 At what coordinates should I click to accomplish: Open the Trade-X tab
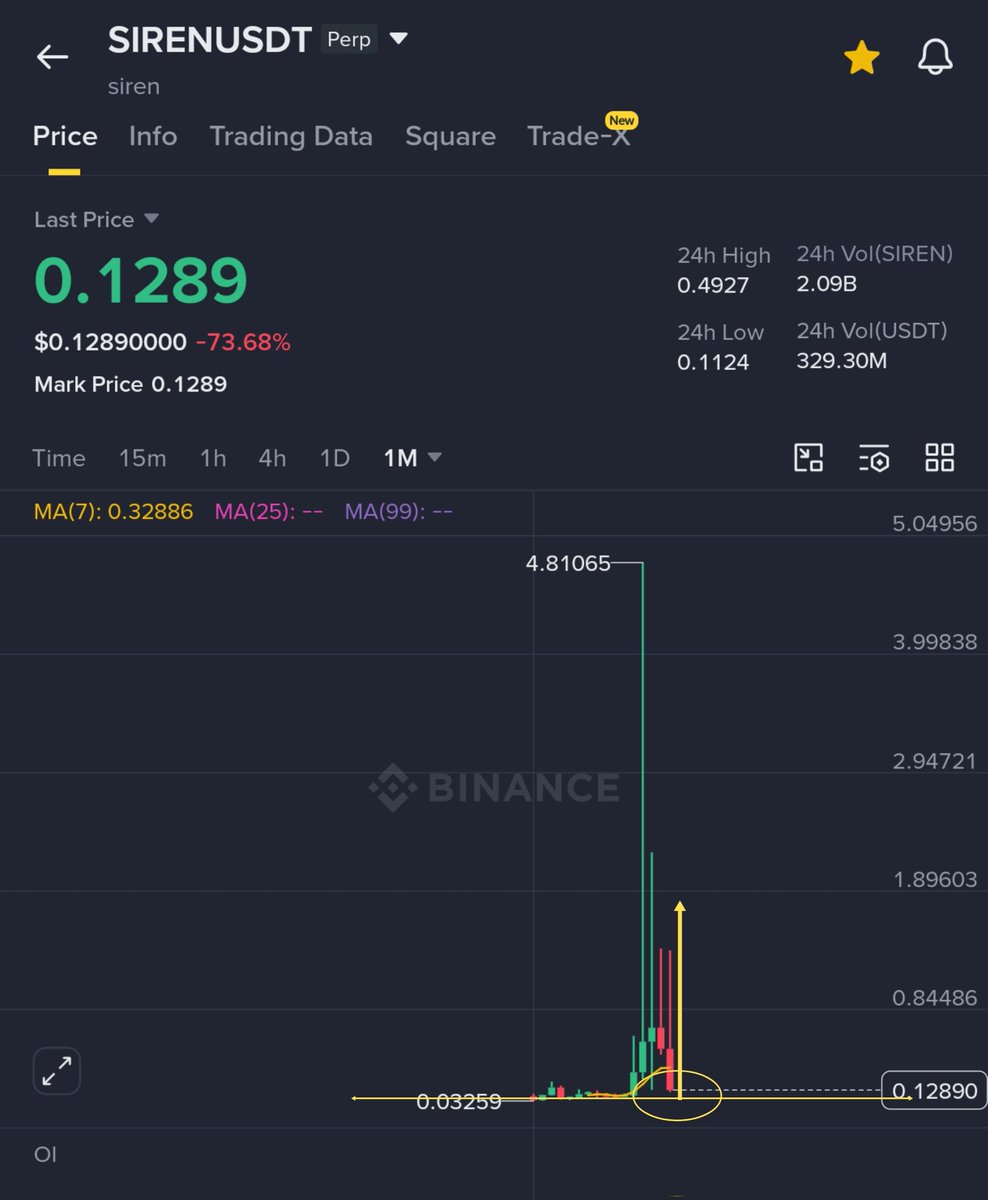579,136
